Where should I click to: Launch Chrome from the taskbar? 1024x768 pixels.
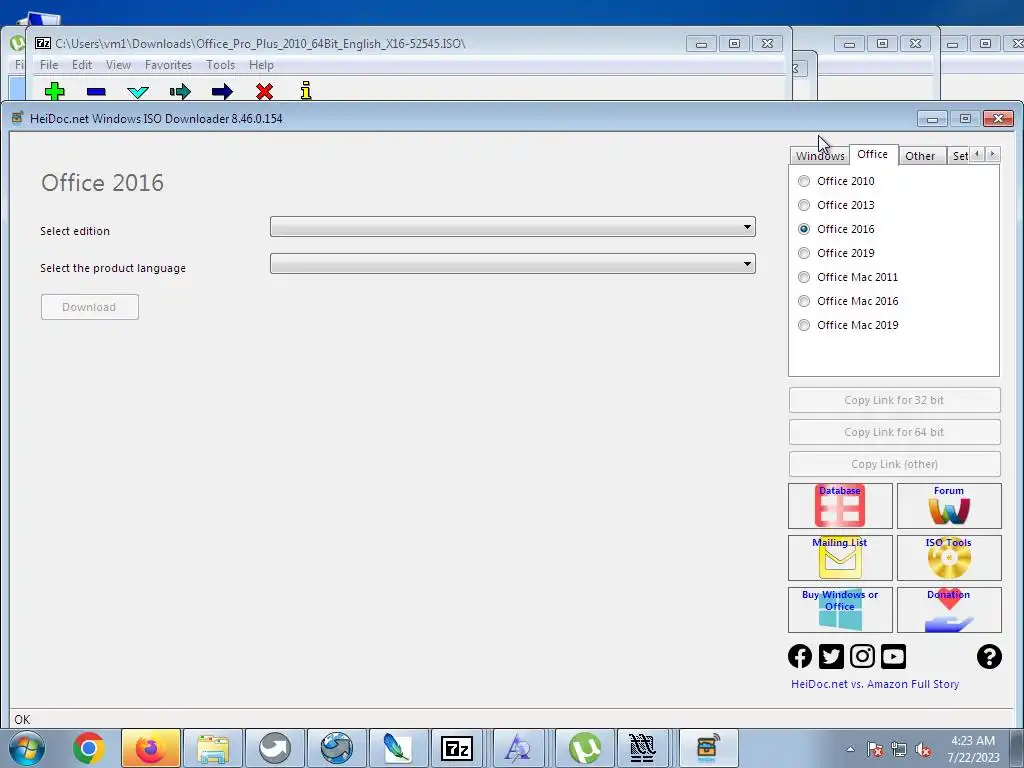click(x=89, y=748)
